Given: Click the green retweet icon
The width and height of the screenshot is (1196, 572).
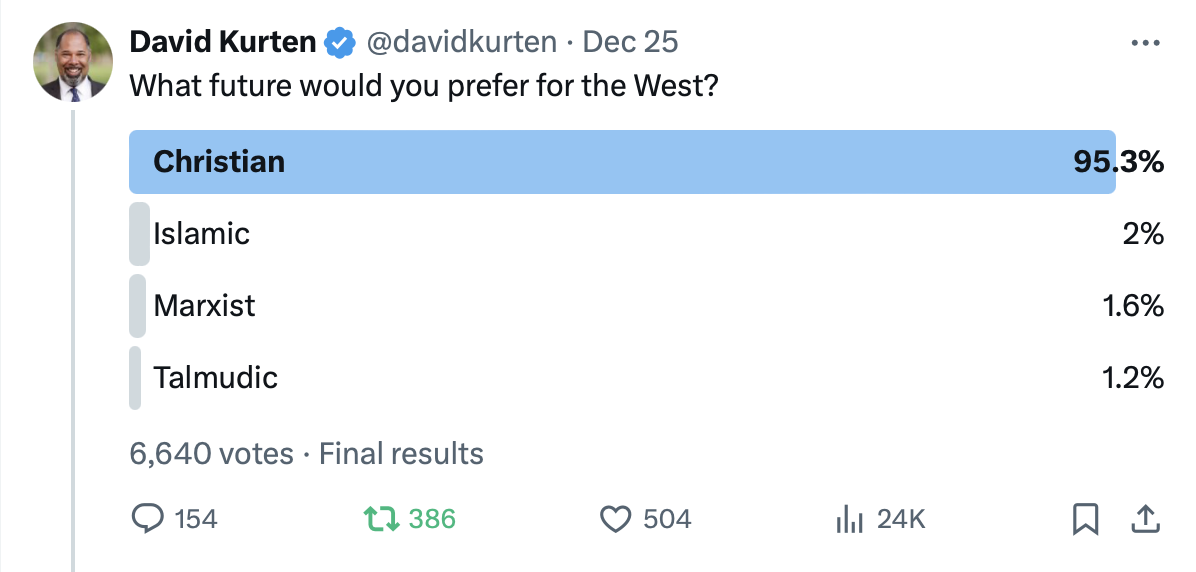Looking at the screenshot, I should [x=381, y=519].
